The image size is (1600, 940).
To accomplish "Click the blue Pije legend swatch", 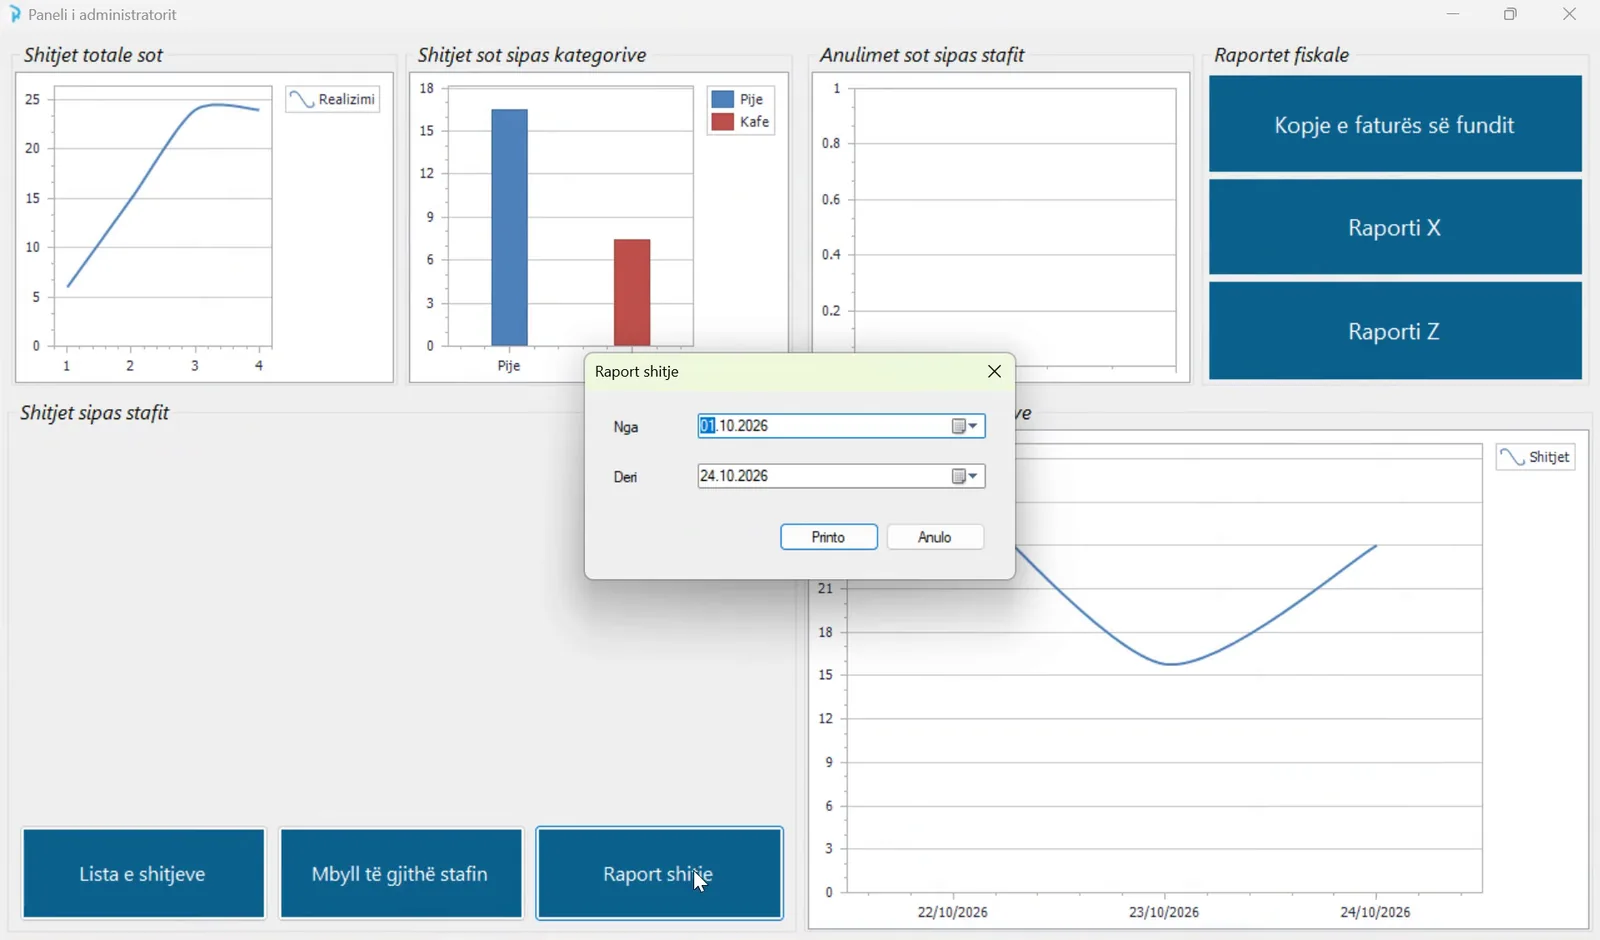I will point(722,99).
